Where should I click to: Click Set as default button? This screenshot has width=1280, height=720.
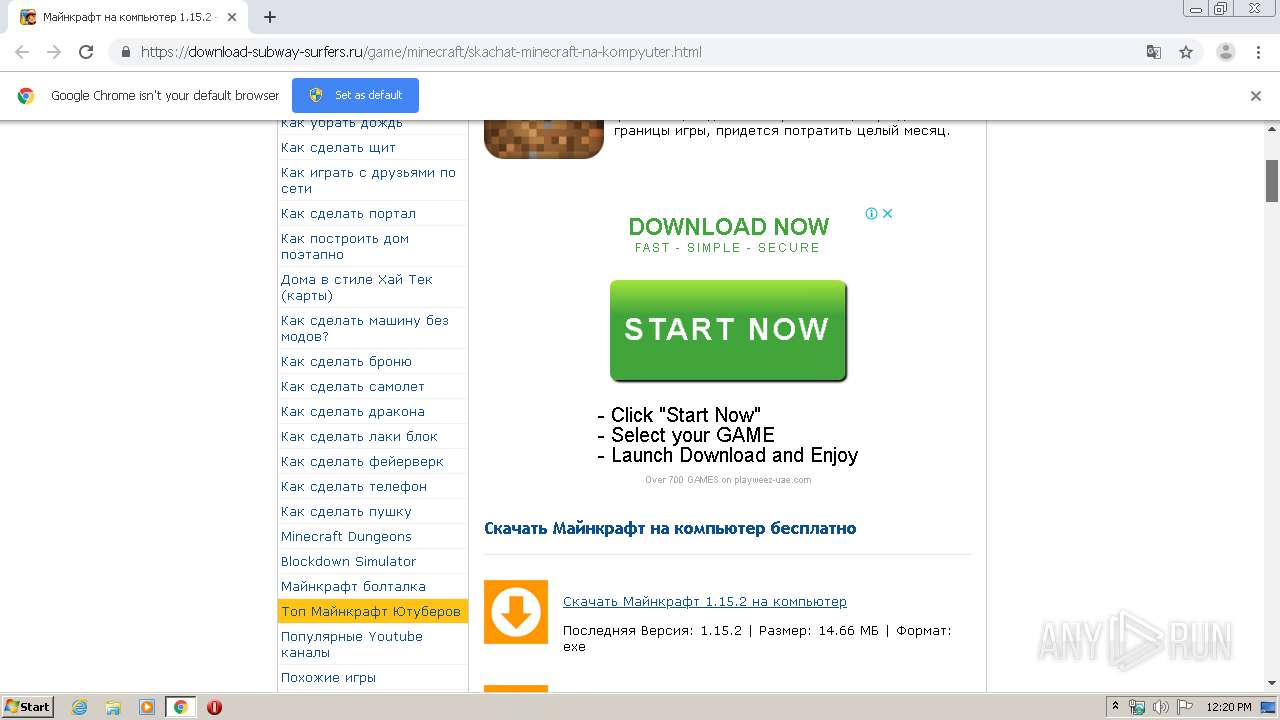[x=355, y=95]
